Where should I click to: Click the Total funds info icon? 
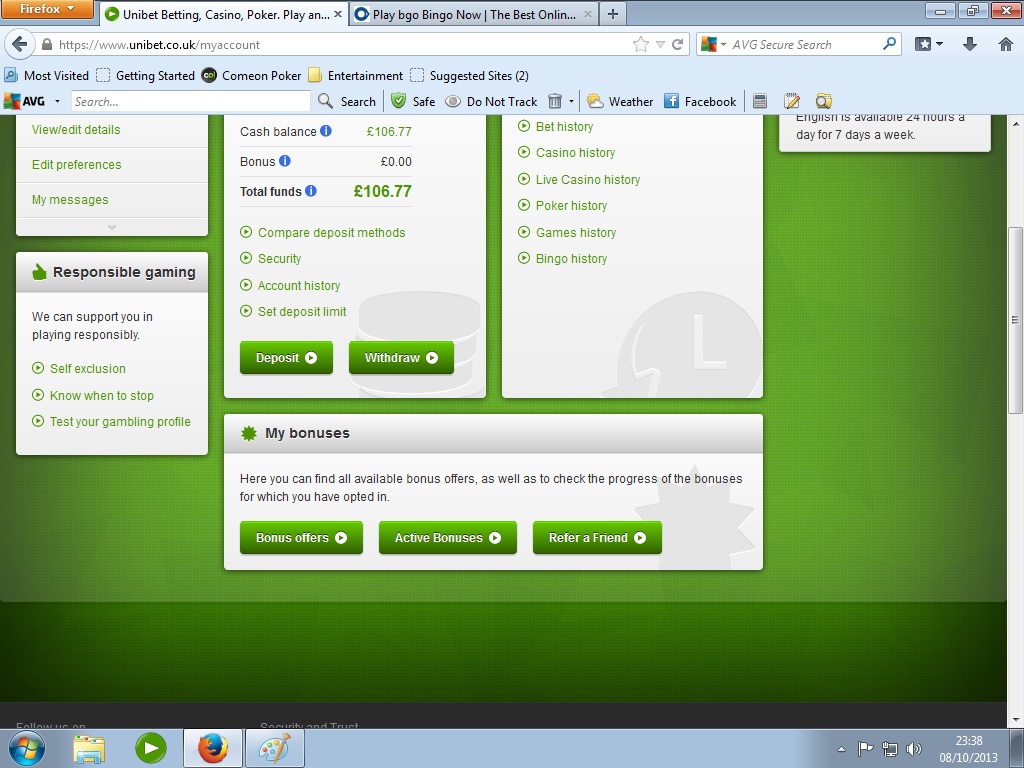click(x=311, y=191)
